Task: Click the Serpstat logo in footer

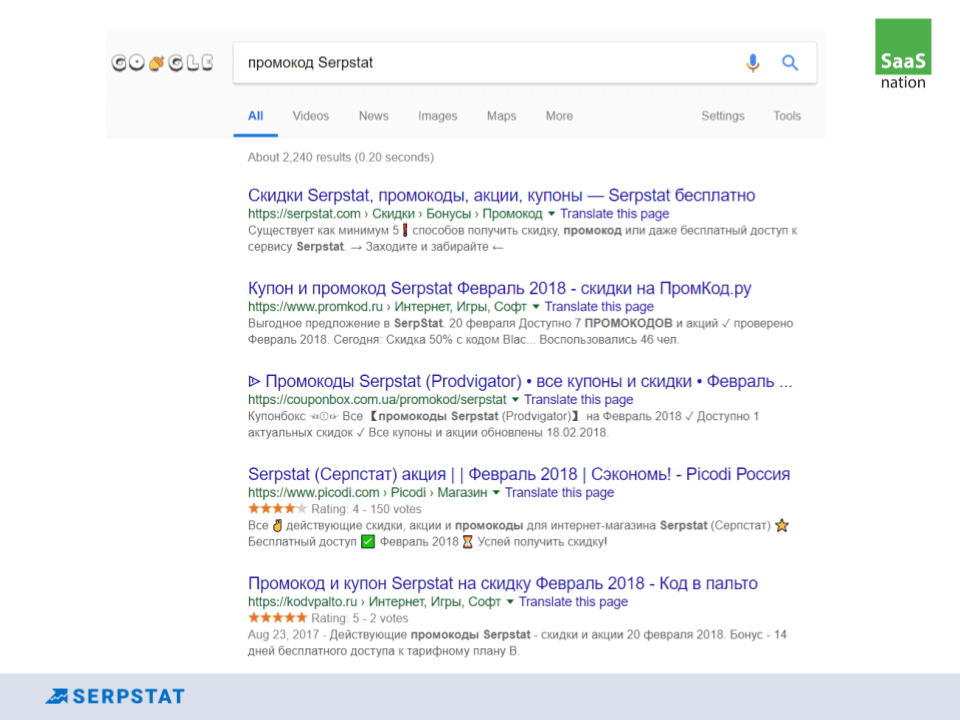Action: pos(115,696)
